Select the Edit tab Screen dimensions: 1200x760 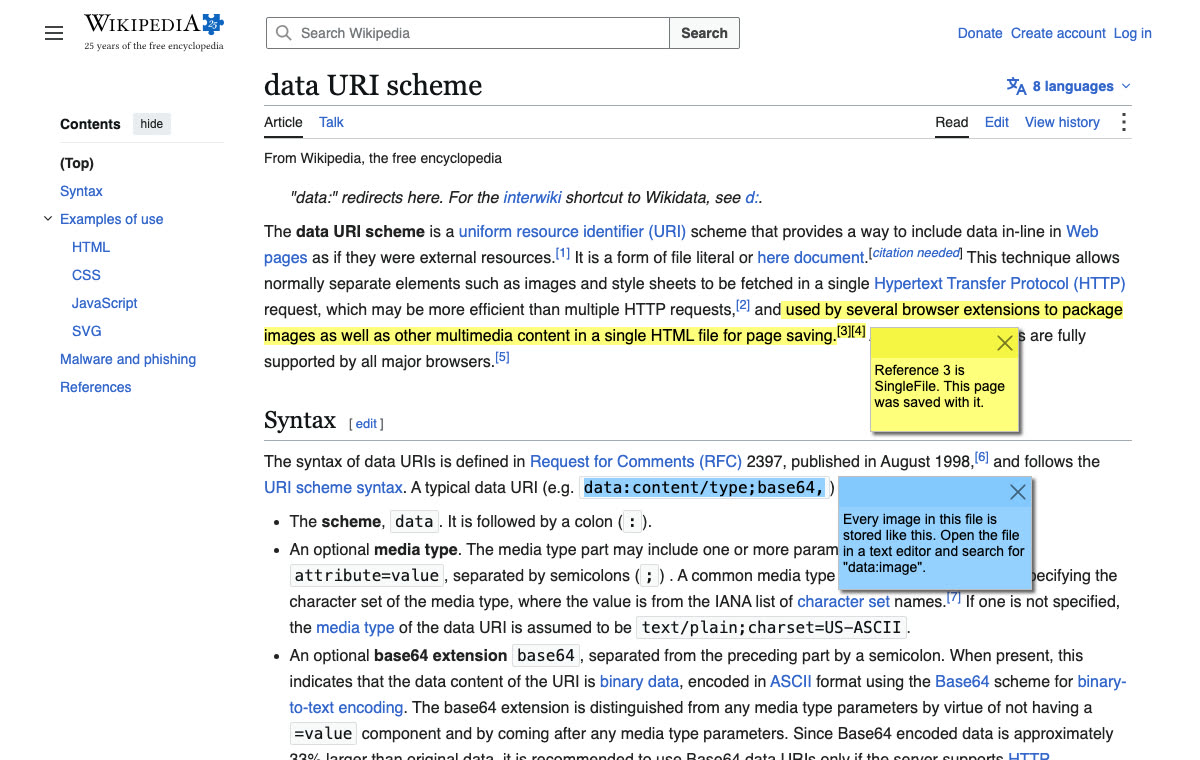(997, 122)
